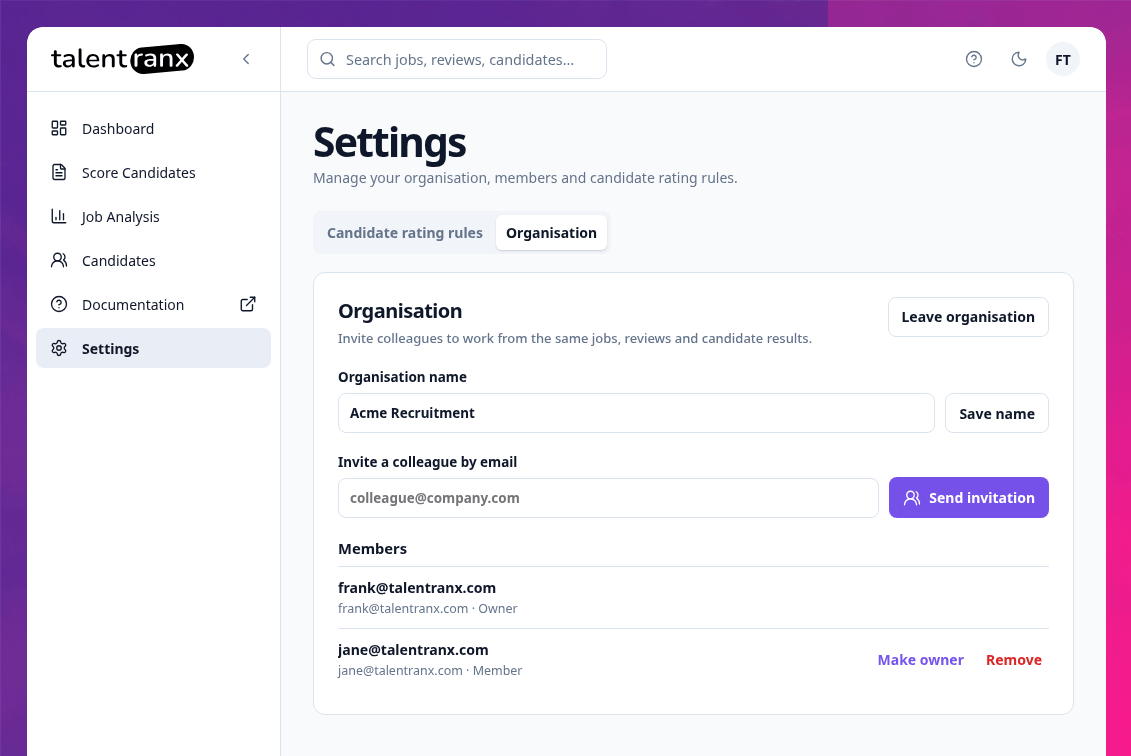Click the Organisation name field with Acme Recruitment

636,413
